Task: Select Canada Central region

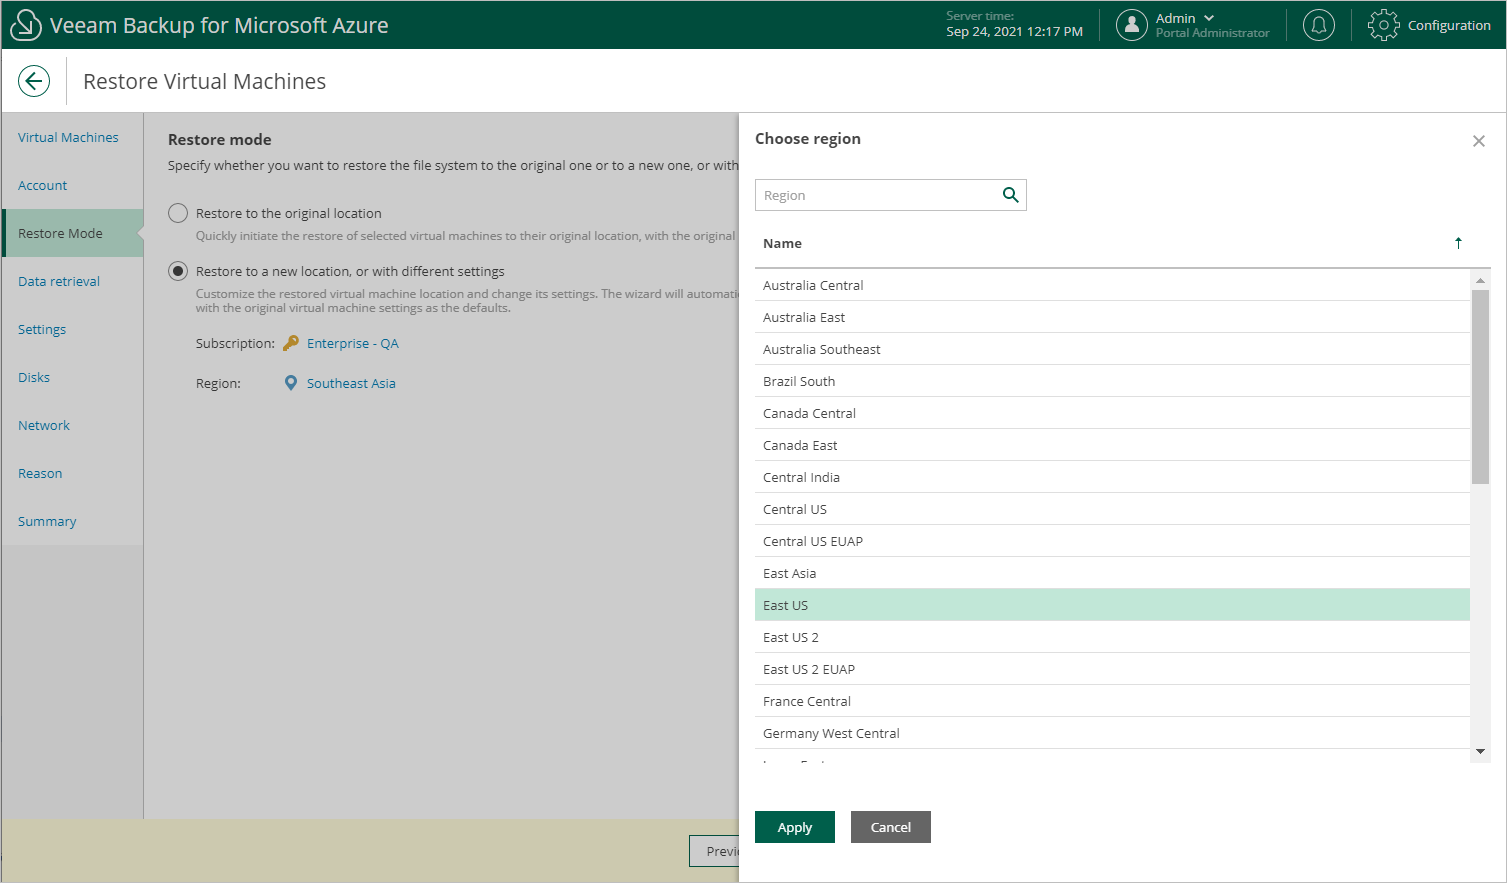Action: tap(1112, 413)
